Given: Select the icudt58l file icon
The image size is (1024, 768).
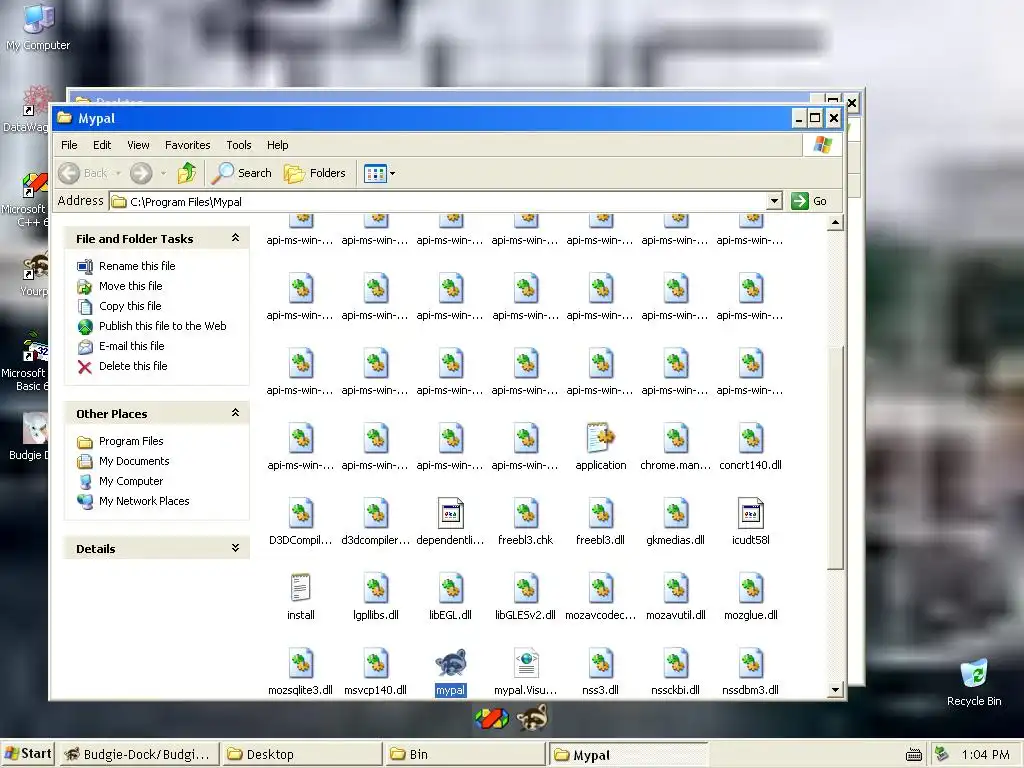Looking at the screenshot, I should click(750, 513).
